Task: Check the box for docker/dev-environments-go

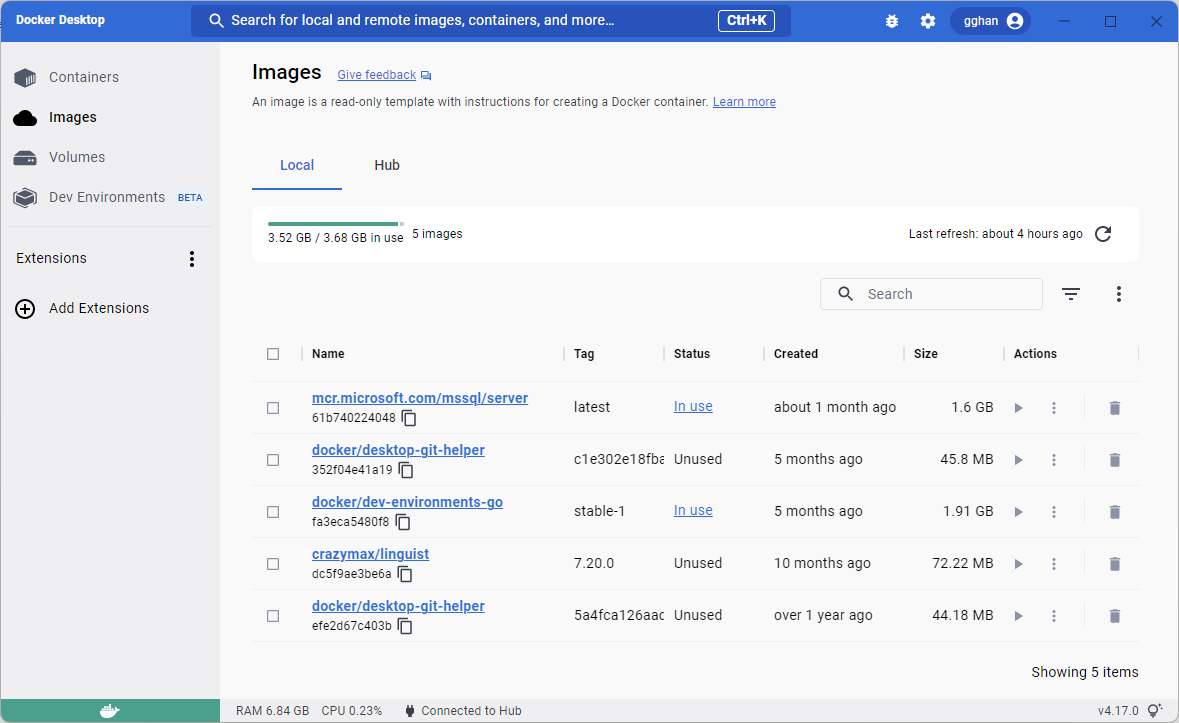Action: (x=273, y=512)
